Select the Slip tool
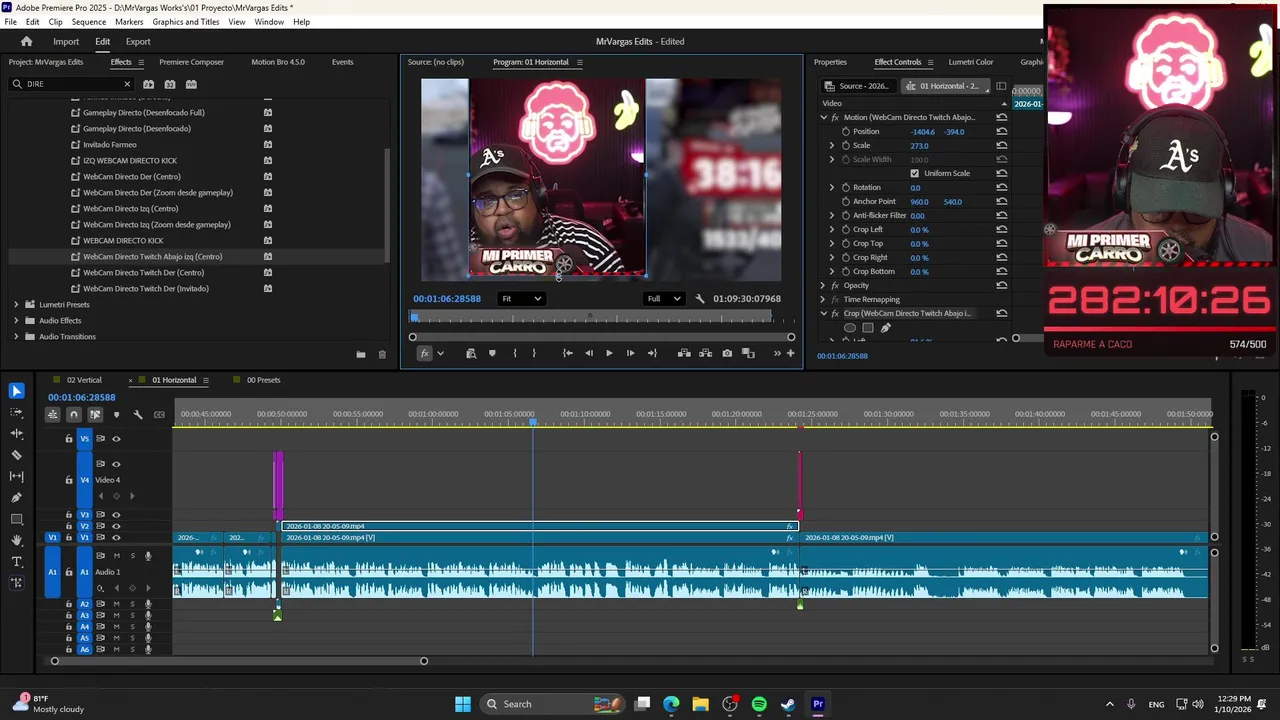The width and height of the screenshot is (1280, 720). (x=16, y=476)
